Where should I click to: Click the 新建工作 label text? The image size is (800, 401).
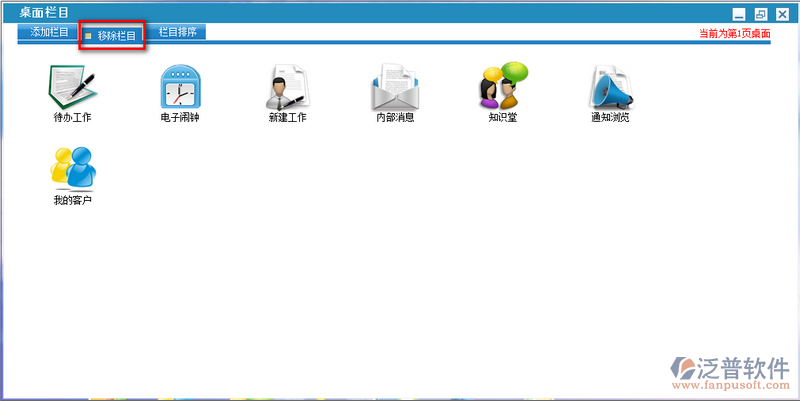287,117
